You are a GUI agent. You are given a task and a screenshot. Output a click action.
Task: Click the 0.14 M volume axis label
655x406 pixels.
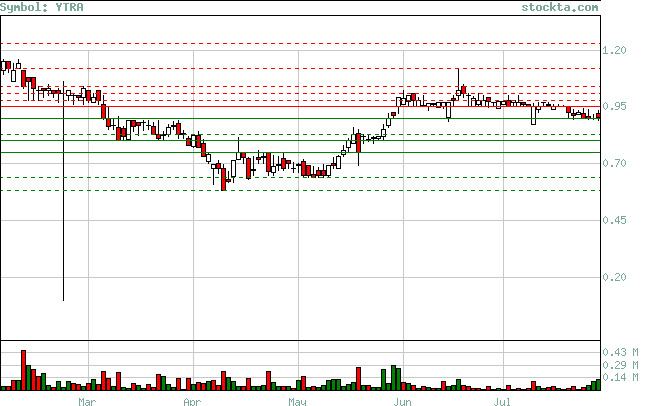pyautogui.click(x=620, y=377)
